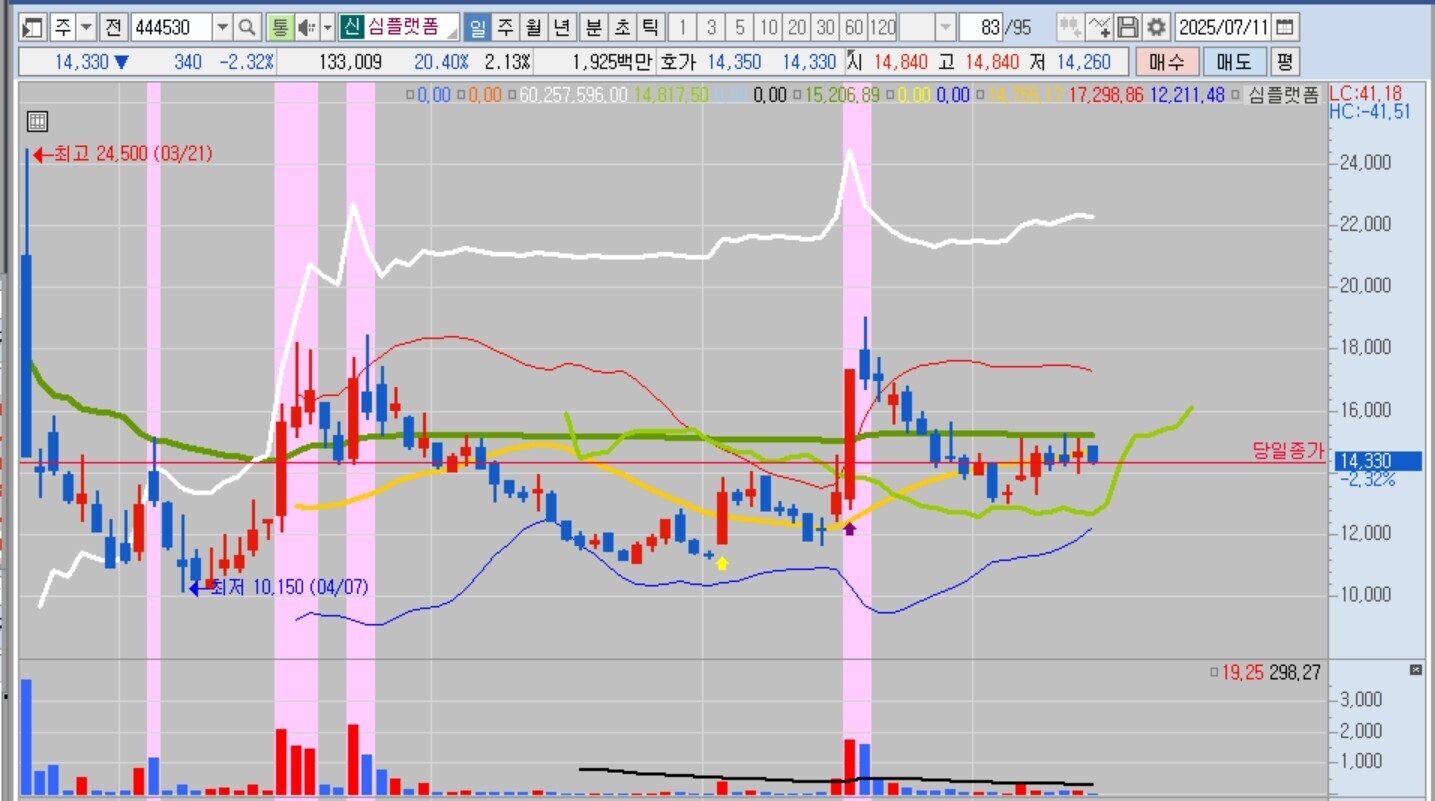Image resolution: width=1435 pixels, height=801 pixels.
Task: Open chart settings with the gear icon
Action: 1157,27
